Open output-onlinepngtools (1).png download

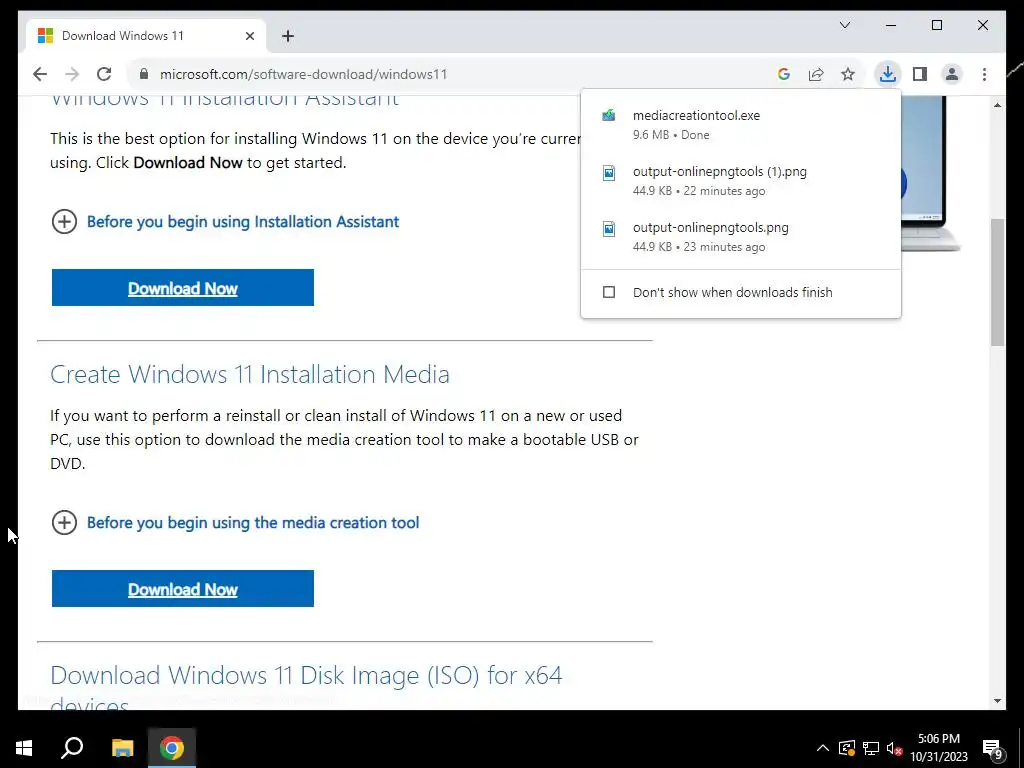(740, 181)
